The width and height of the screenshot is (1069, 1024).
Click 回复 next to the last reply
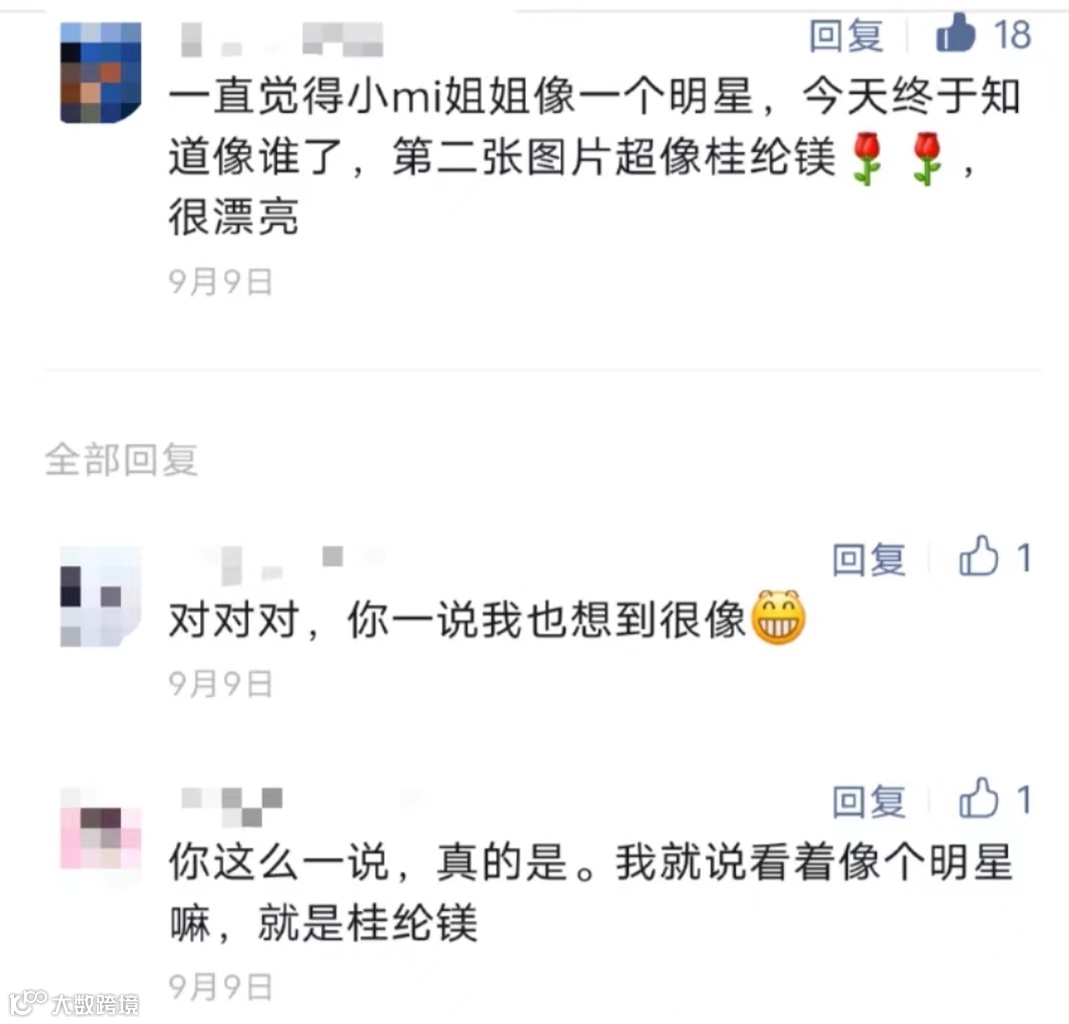click(x=869, y=801)
